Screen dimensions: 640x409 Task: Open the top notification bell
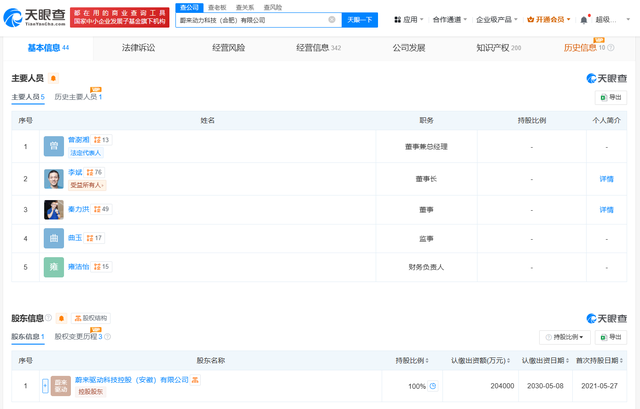[x=584, y=20]
